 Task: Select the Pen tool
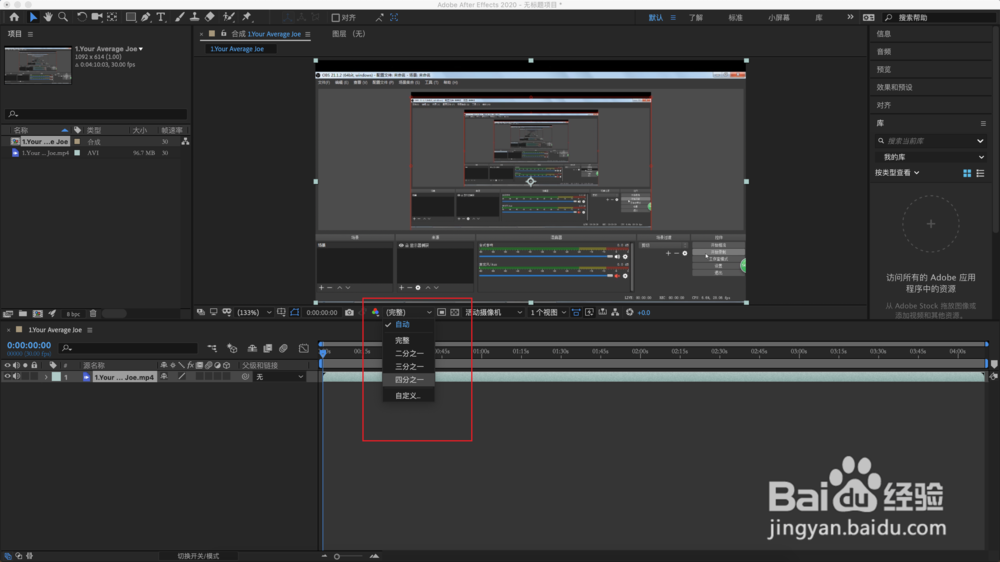(146, 17)
